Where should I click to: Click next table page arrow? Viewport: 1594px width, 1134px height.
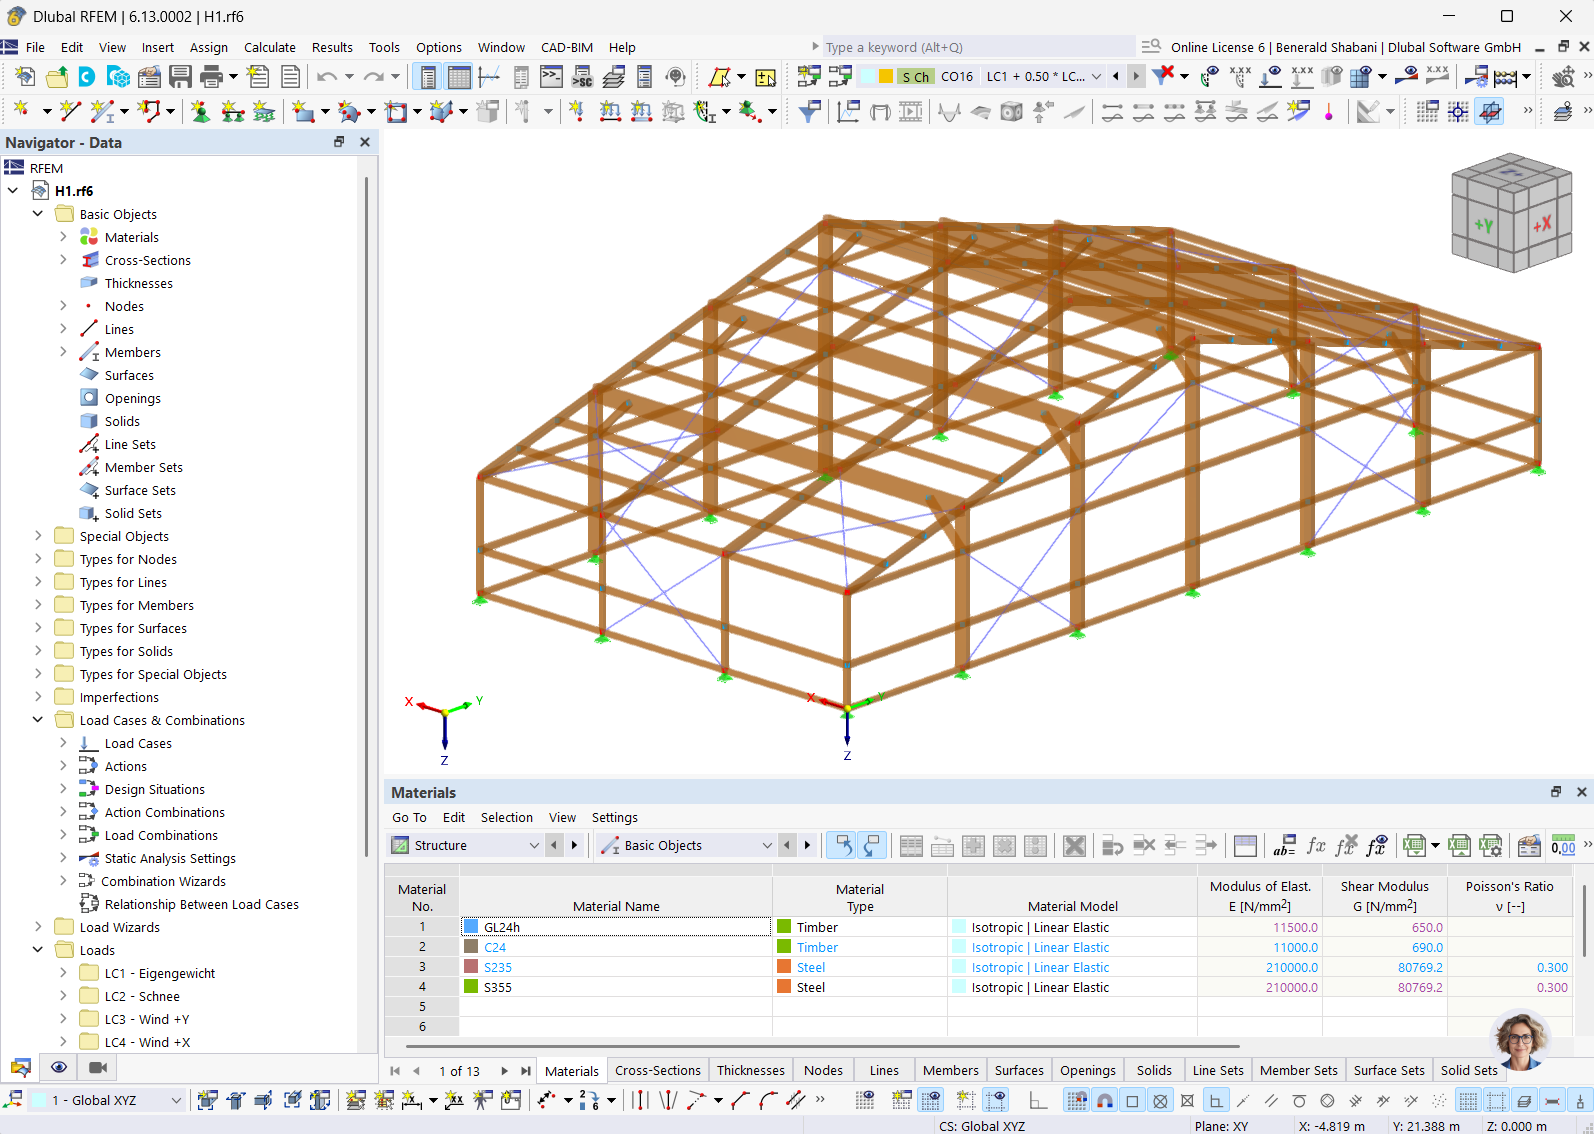point(504,1071)
